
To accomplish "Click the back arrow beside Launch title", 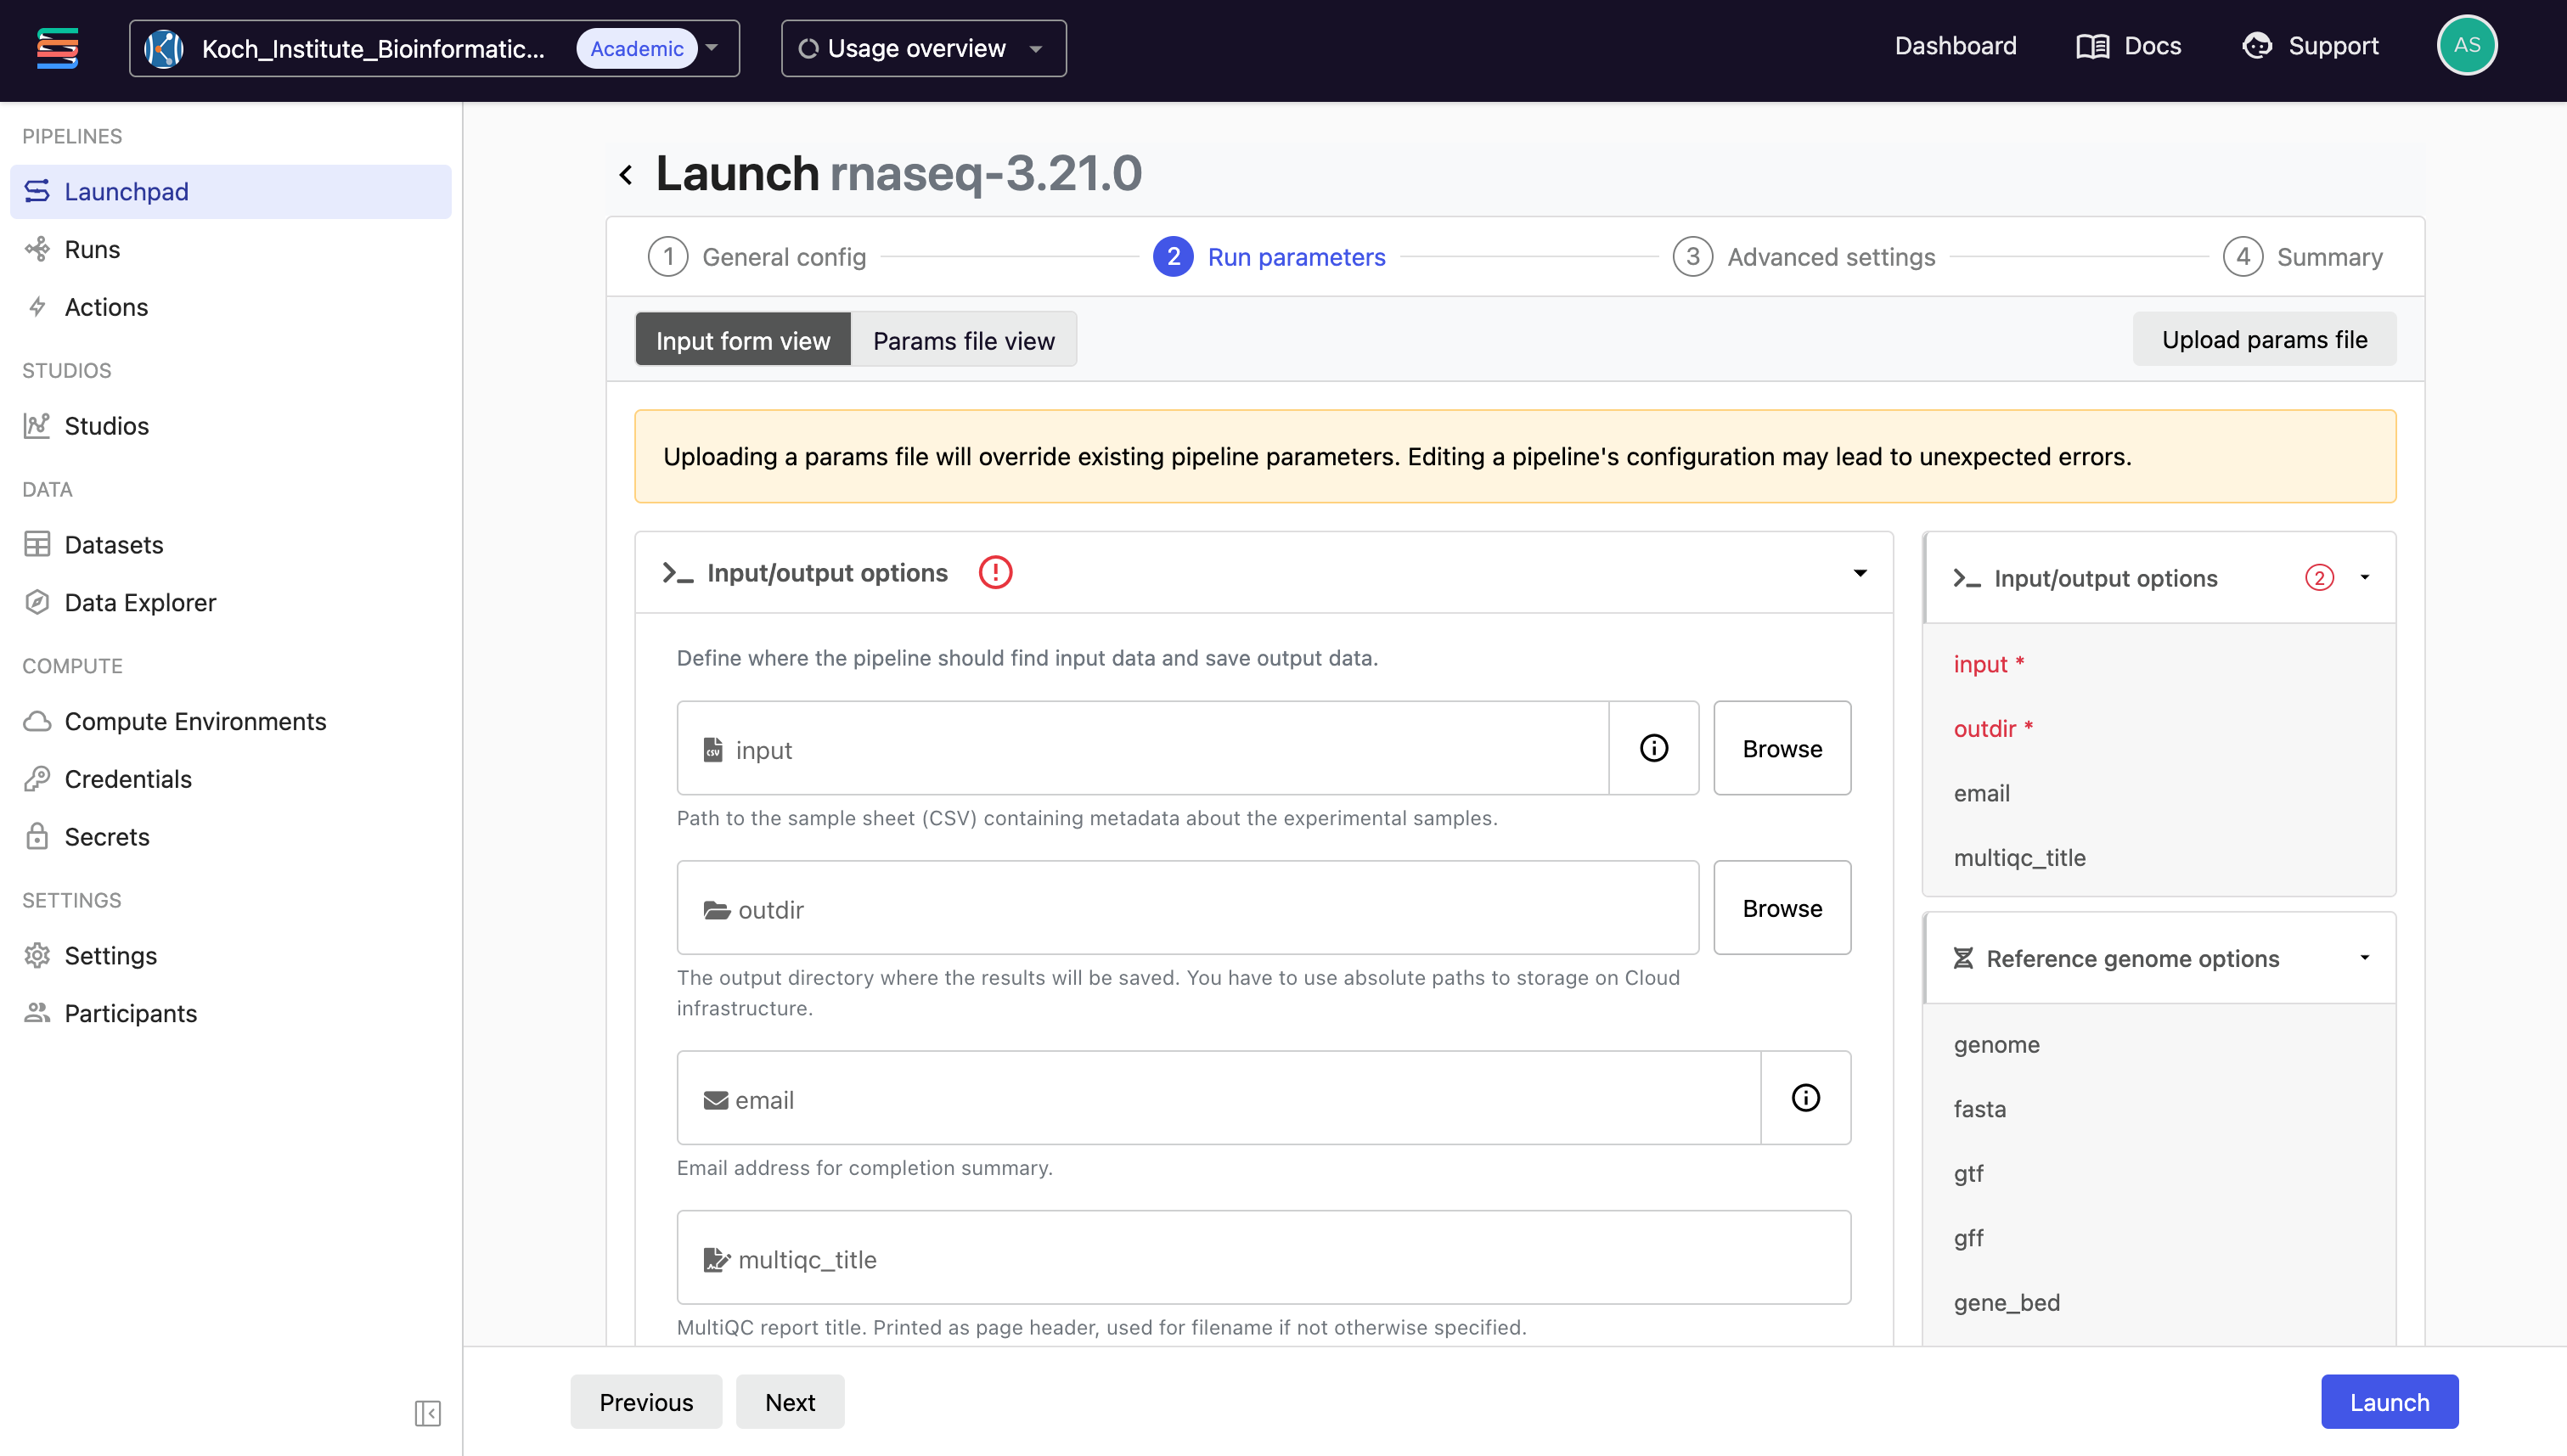I will click(x=626, y=175).
